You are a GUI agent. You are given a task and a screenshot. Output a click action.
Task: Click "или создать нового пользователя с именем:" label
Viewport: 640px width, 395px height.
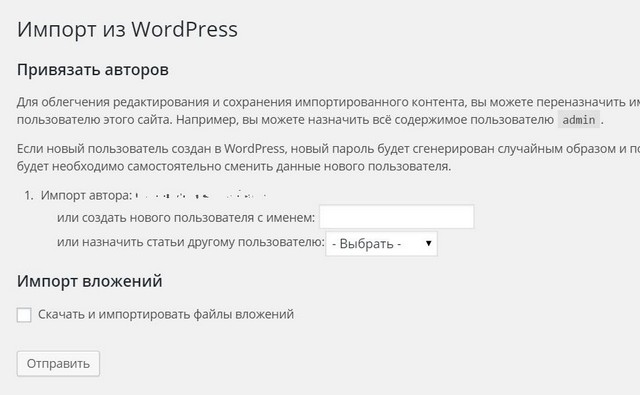[x=186, y=217]
